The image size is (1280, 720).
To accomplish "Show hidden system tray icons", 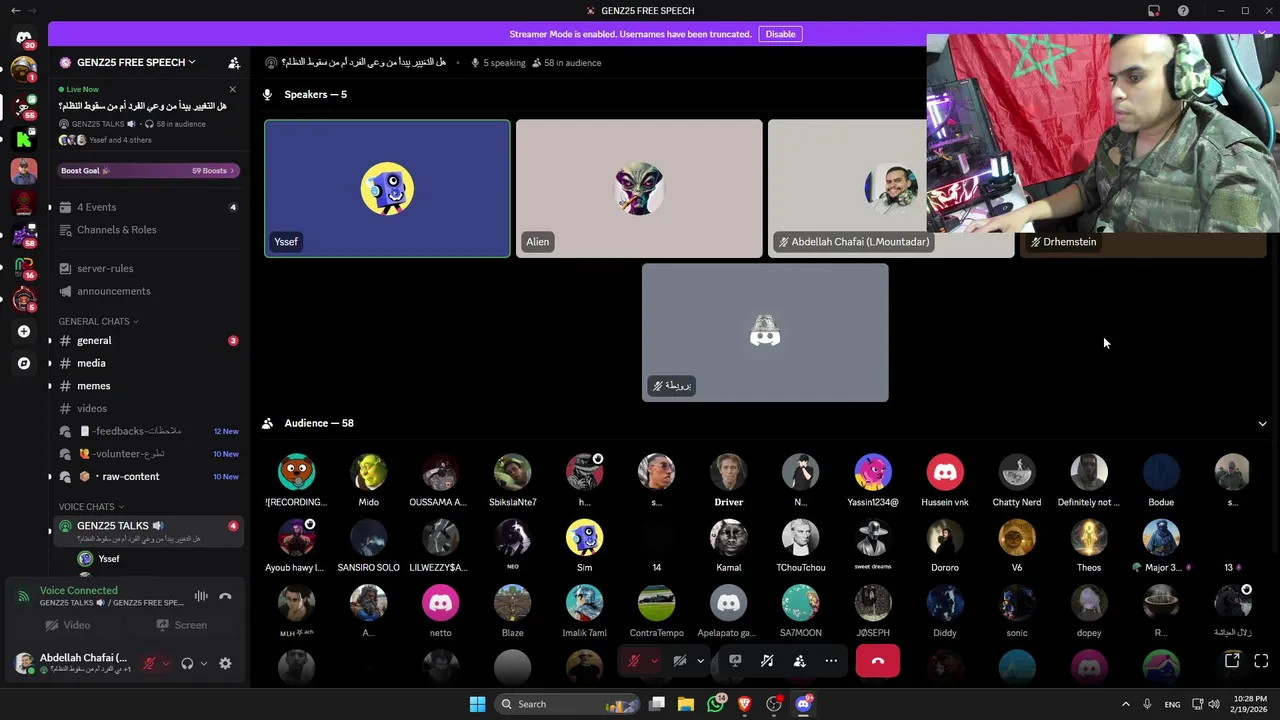I will pyautogui.click(x=1126, y=704).
